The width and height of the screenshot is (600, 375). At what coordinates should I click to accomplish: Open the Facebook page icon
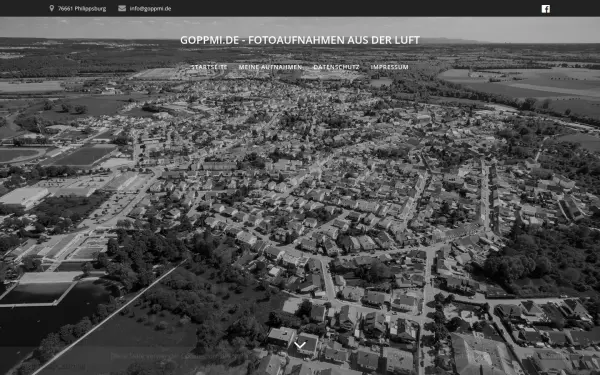point(546,9)
